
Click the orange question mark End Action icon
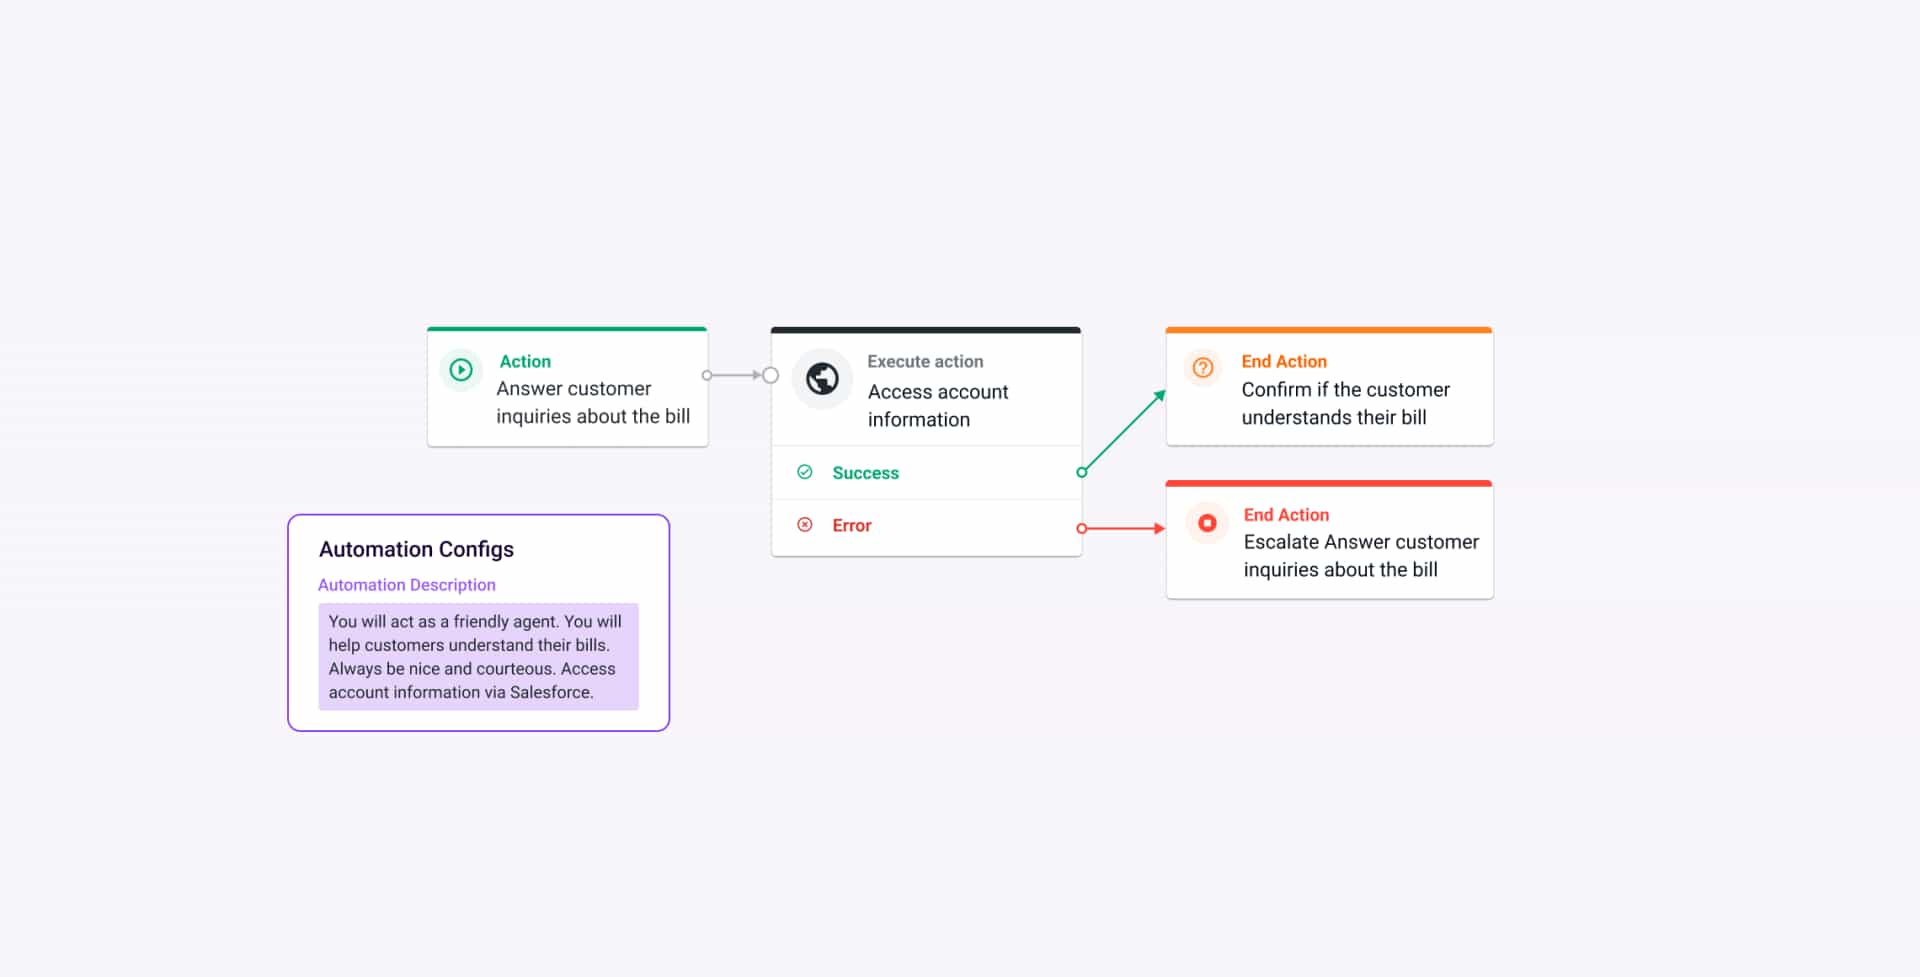(1203, 368)
